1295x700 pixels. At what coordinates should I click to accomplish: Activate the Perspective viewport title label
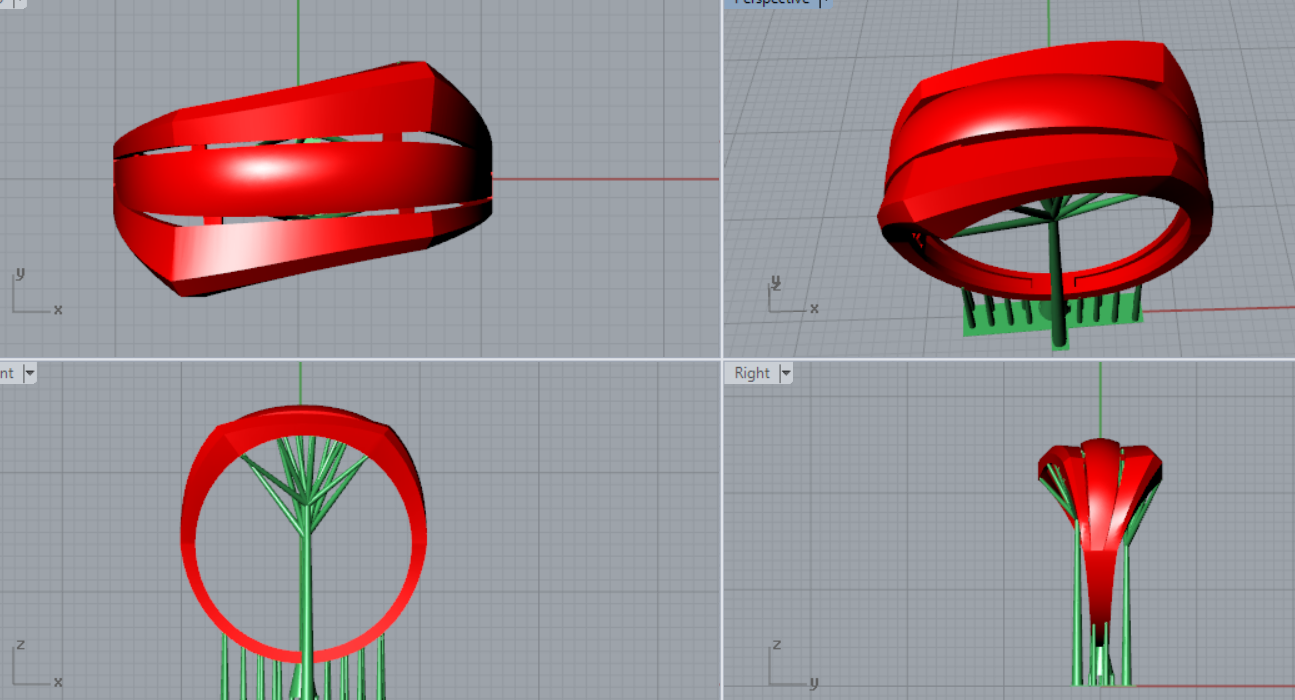pyautogui.click(x=770, y=3)
